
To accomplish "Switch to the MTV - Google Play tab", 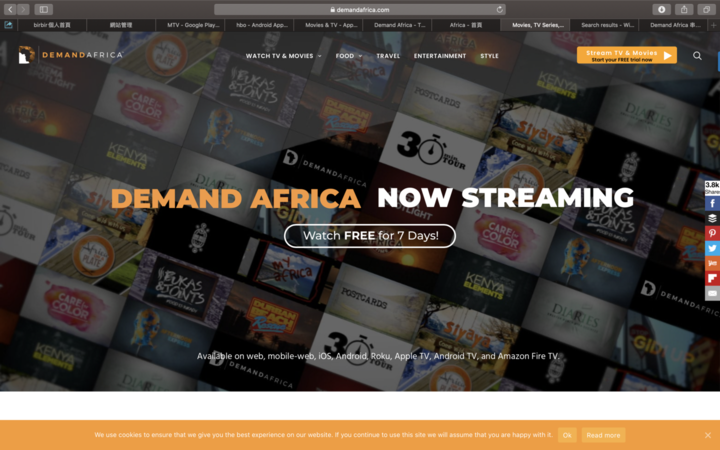I will coord(193,25).
